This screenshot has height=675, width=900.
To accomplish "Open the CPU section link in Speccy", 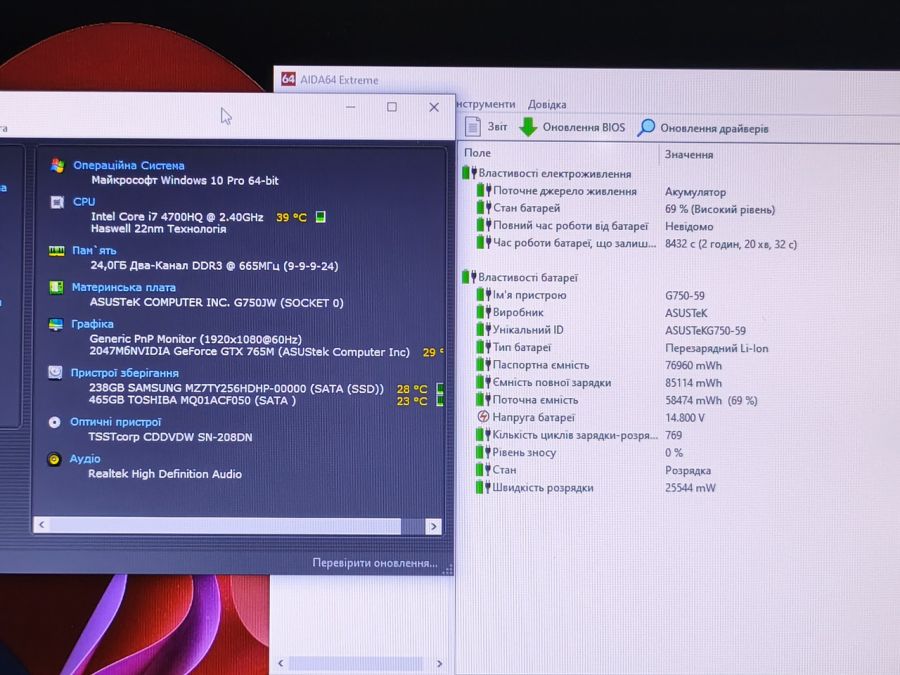I will tap(84, 201).
